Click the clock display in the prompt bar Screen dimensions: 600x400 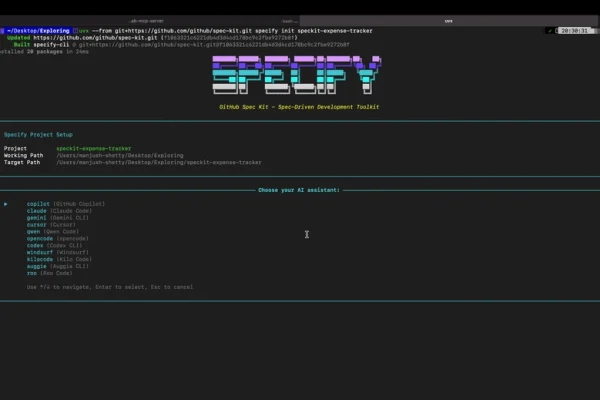point(574,31)
